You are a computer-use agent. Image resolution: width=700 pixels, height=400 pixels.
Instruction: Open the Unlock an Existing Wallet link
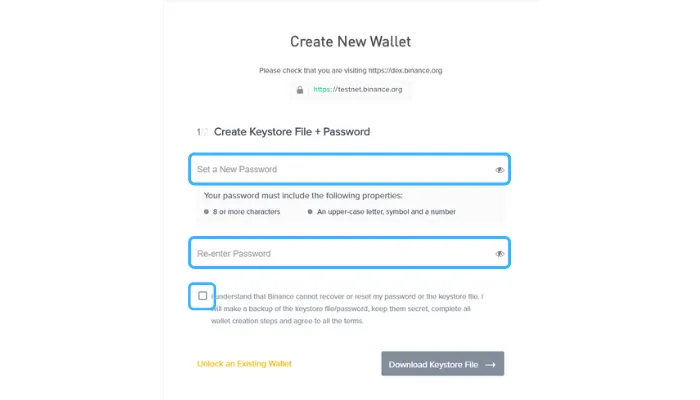click(x=244, y=364)
